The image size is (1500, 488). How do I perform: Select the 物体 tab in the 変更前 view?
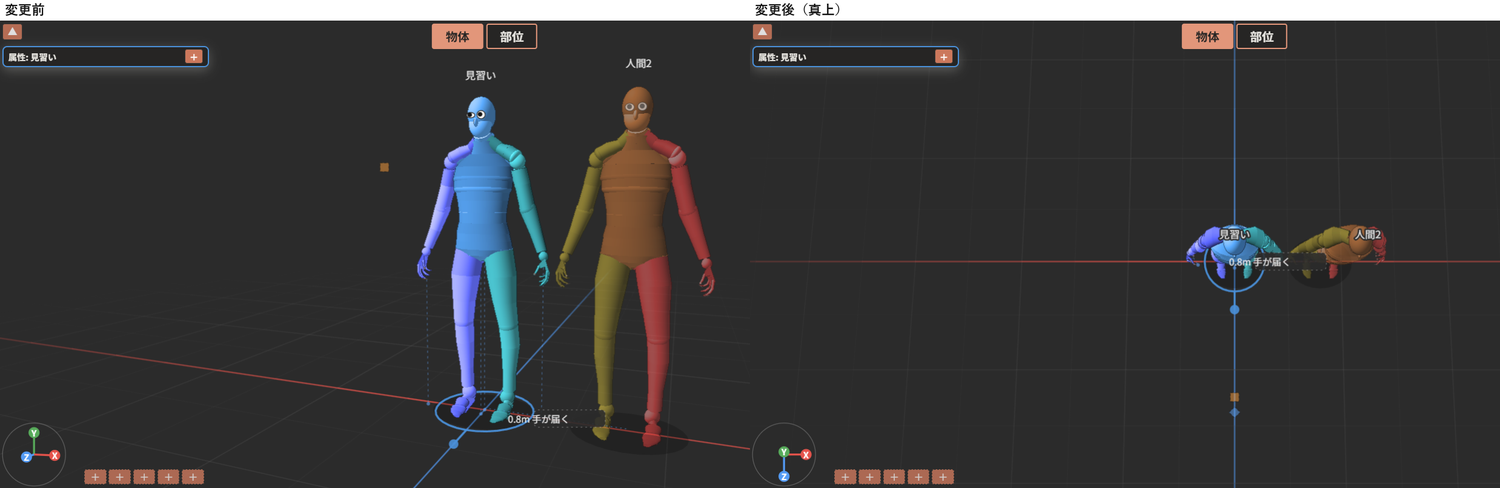coord(458,37)
